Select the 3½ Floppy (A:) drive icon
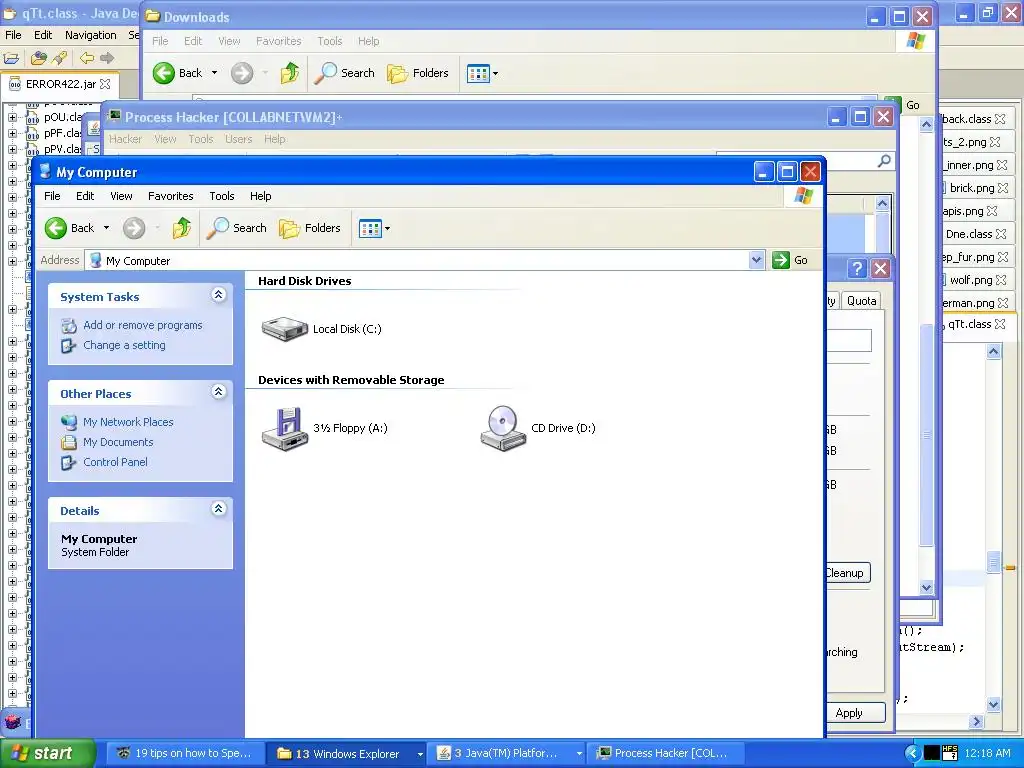 click(285, 428)
